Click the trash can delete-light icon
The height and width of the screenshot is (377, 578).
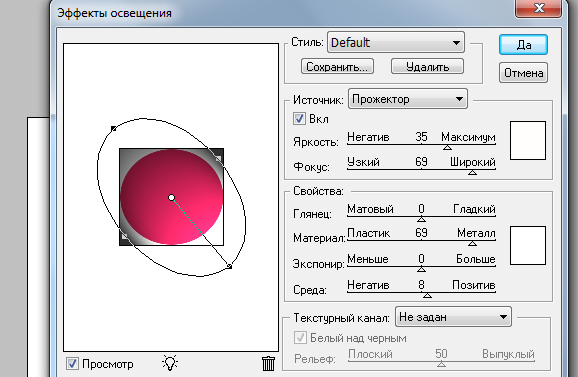[268, 363]
